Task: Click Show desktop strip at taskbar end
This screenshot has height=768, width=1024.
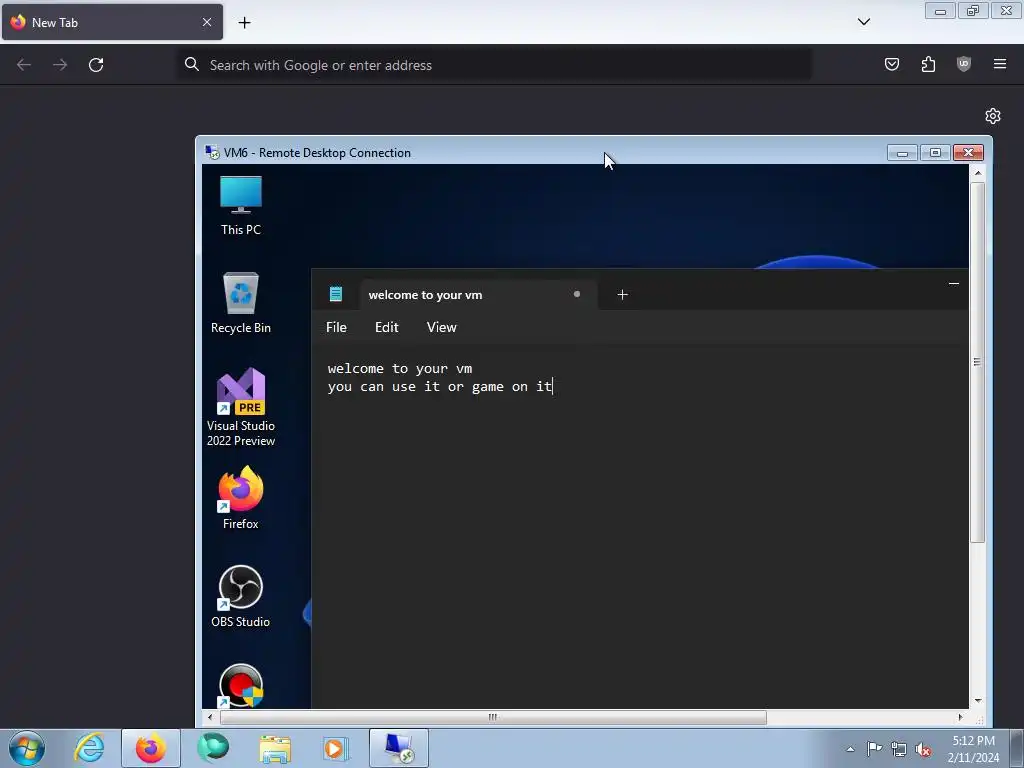Action: (1017, 748)
